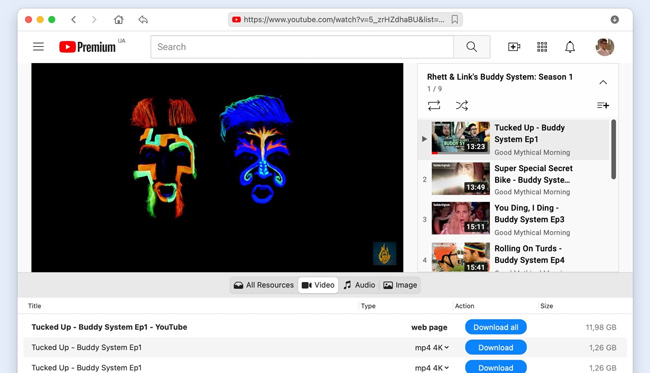This screenshot has height=373, width=650.
Task: Click the 11,98 GB size value
Action: (x=601, y=327)
